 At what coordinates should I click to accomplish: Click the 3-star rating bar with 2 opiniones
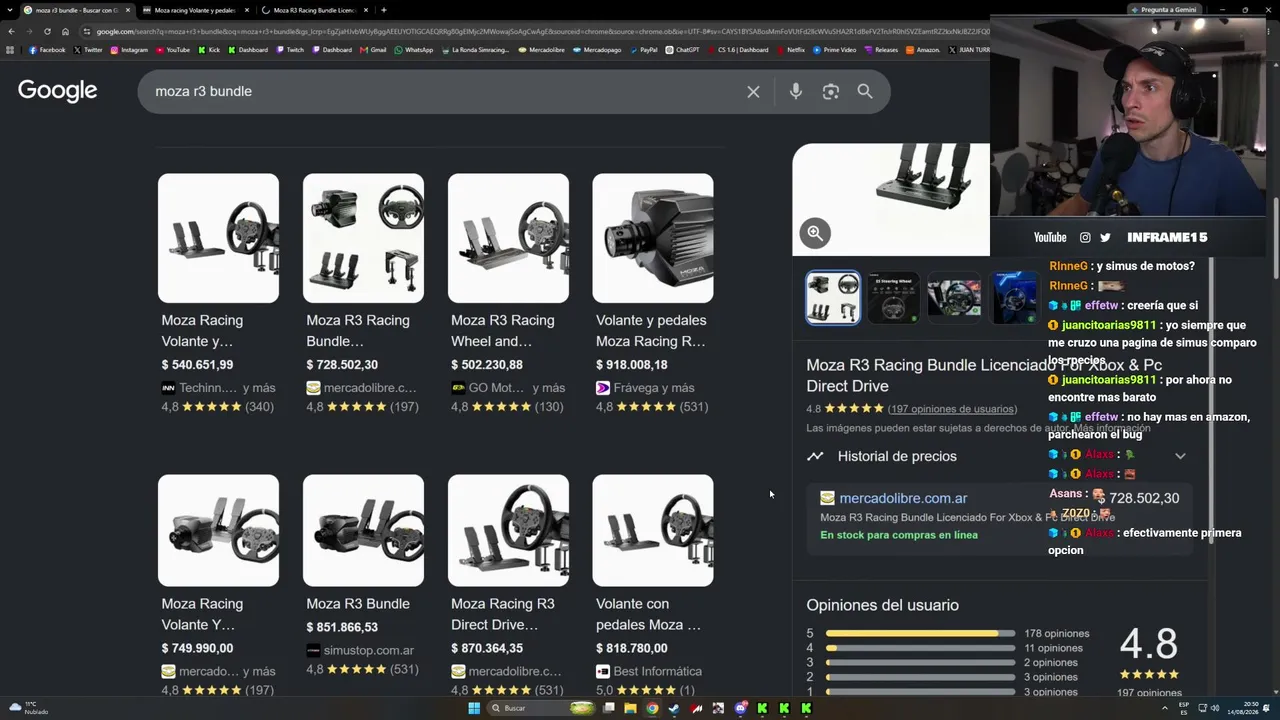coord(920,662)
